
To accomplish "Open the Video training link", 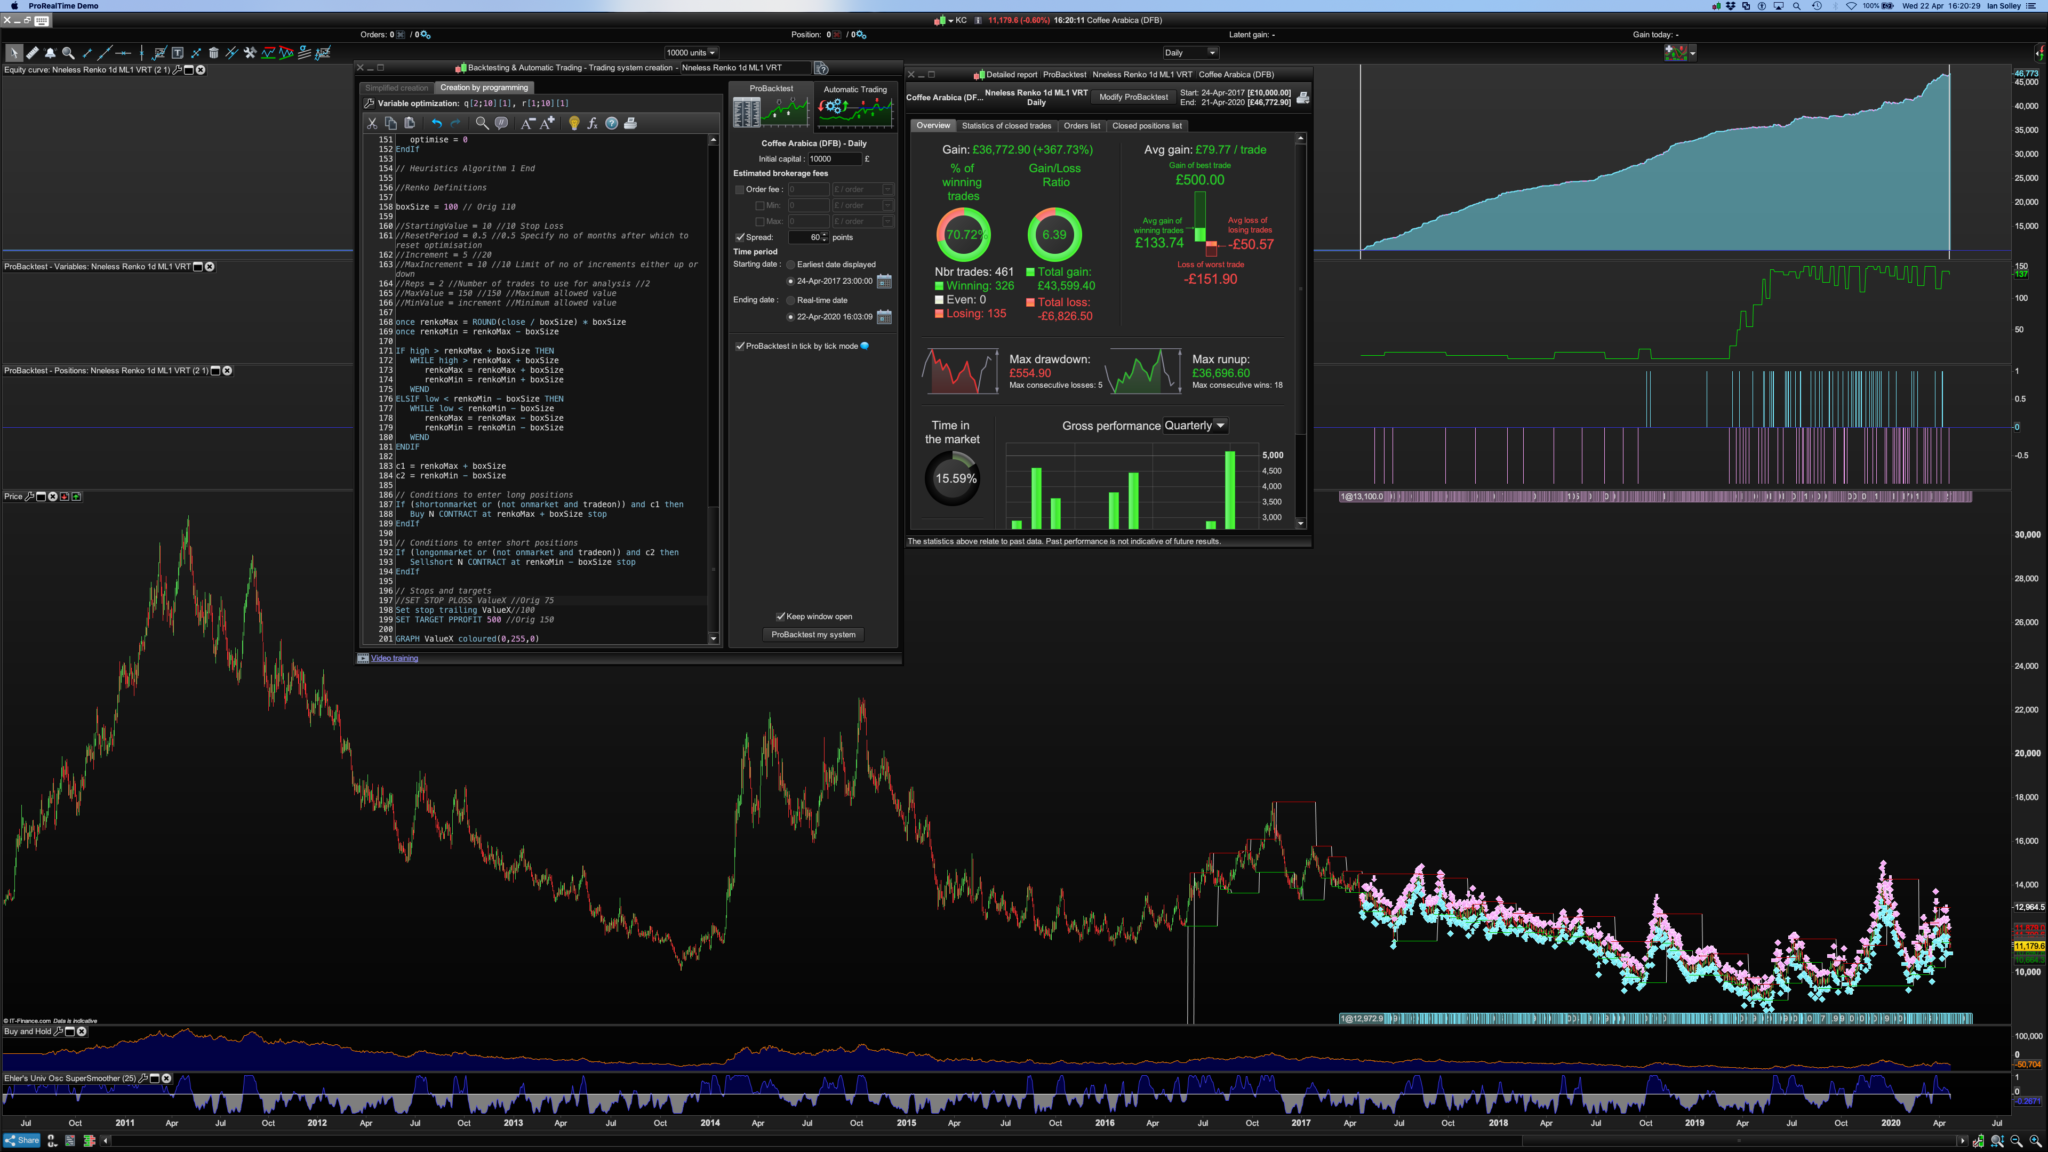I will pyautogui.click(x=394, y=658).
